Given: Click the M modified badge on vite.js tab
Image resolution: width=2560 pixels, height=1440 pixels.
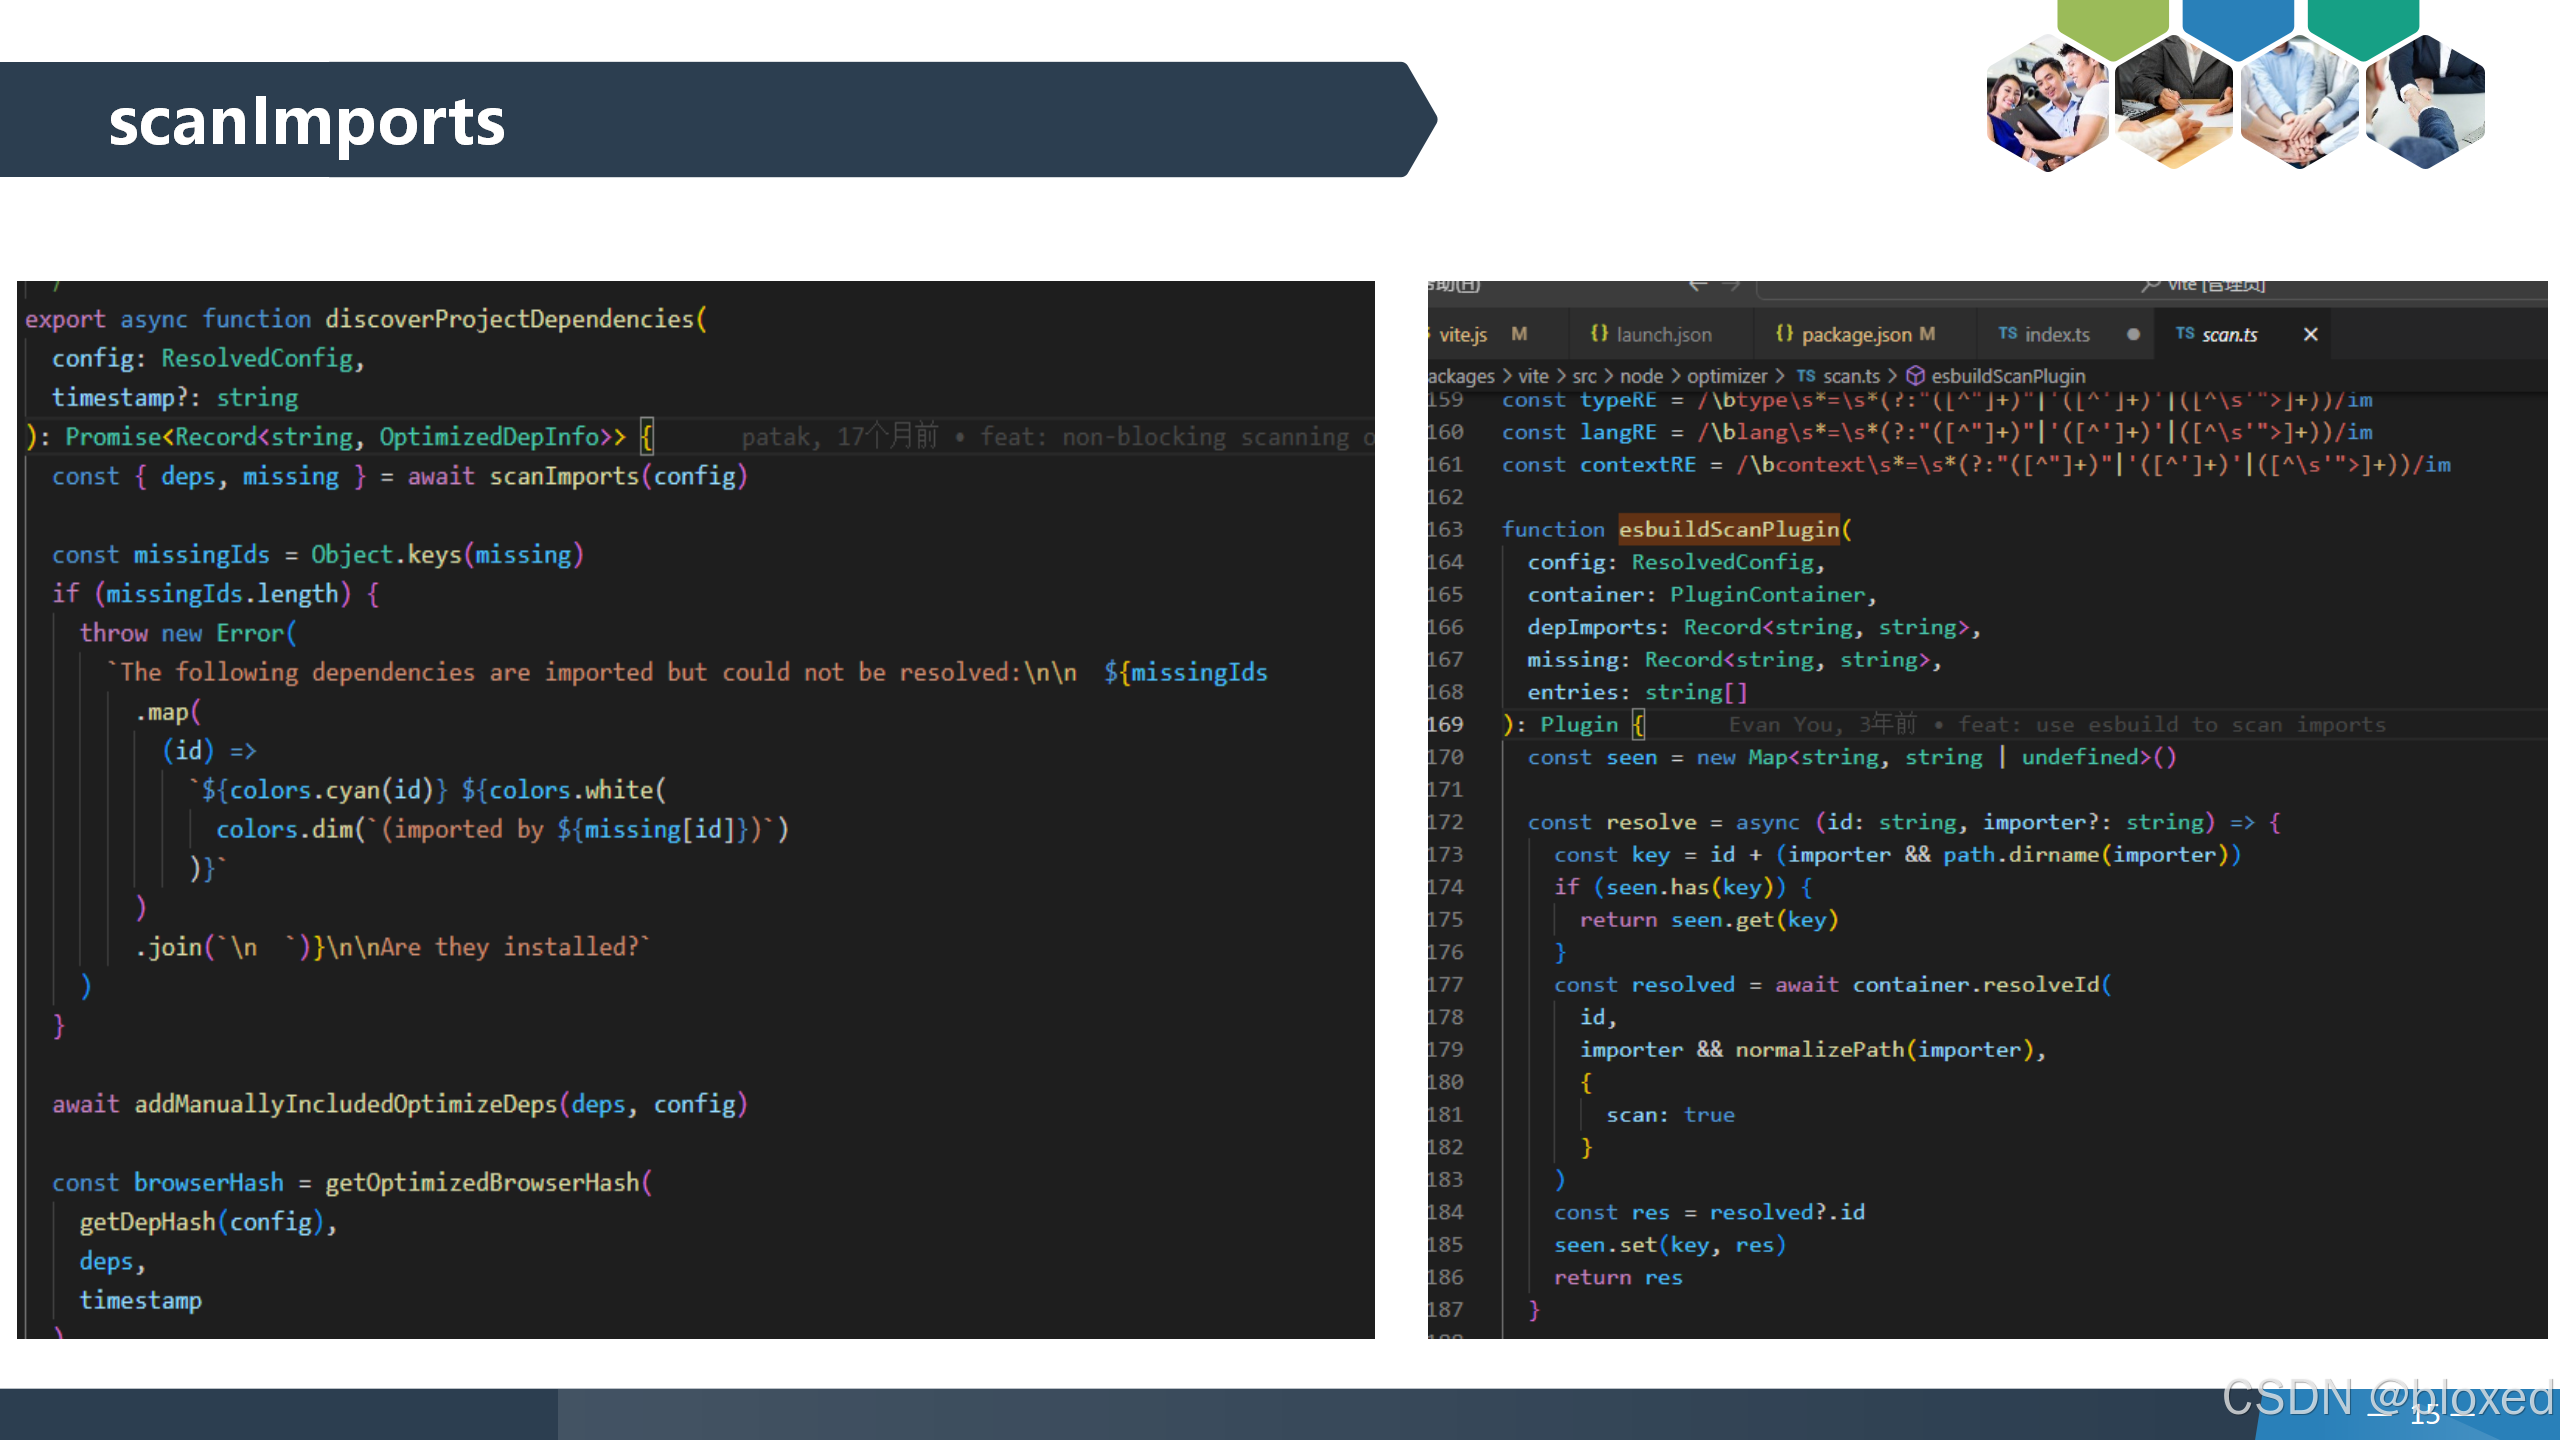Looking at the screenshot, I should (x=1519, y=334).
